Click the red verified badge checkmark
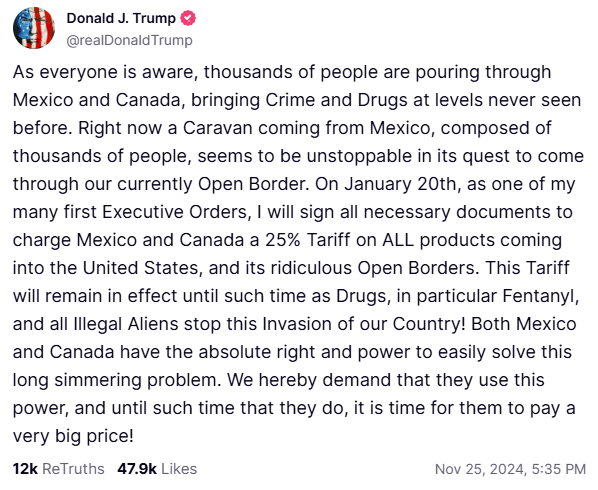Screen dimensions: 598x490 click(188, 18)
